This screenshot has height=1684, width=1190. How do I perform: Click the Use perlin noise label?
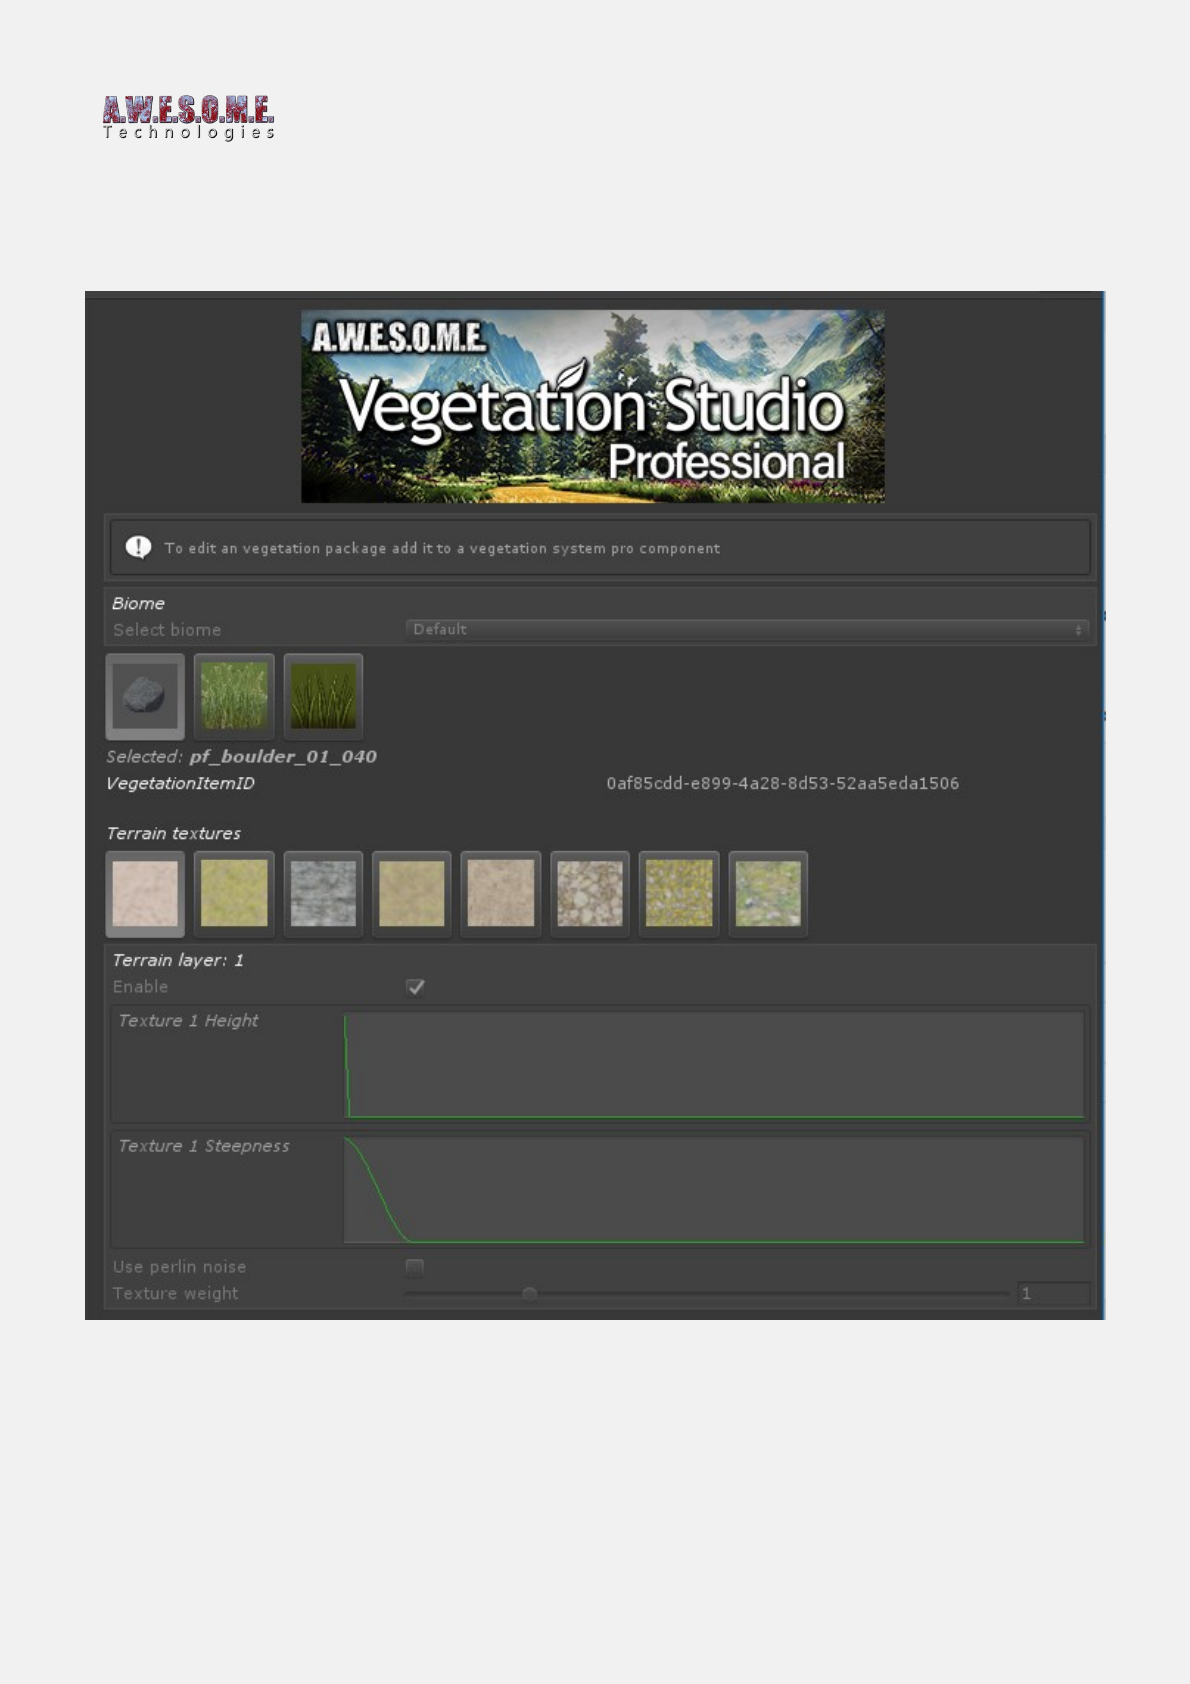click(x=179, y=1267)
